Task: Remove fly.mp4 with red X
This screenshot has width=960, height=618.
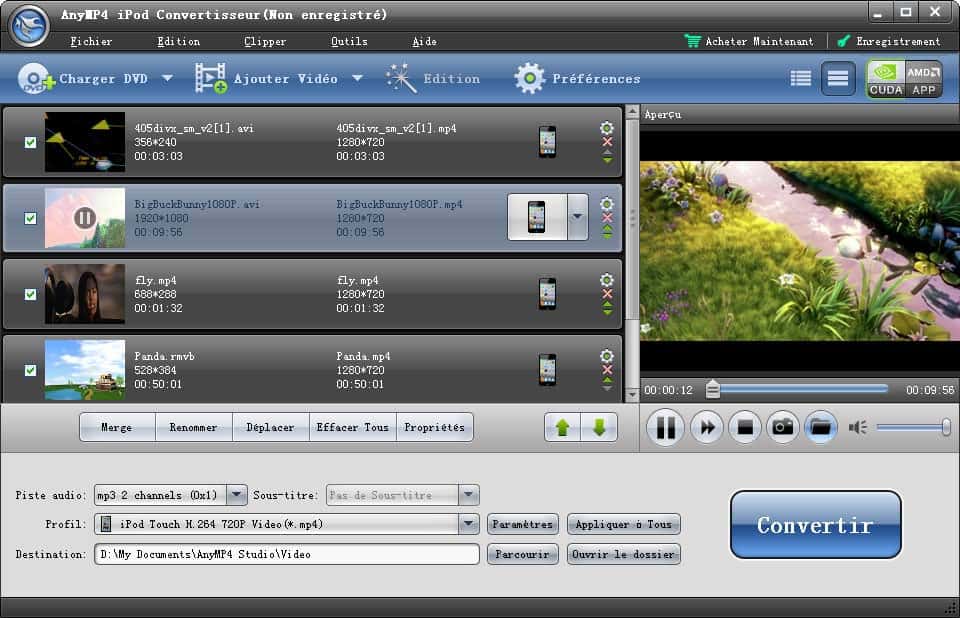Action: pos(607,294)
